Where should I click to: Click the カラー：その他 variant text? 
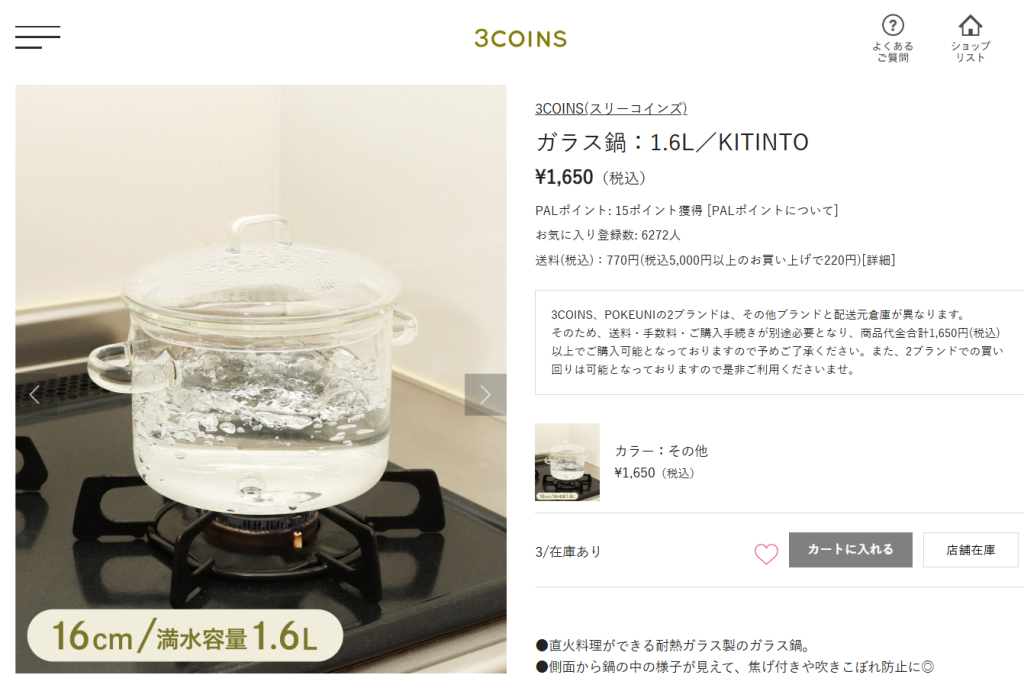(661, 450)
